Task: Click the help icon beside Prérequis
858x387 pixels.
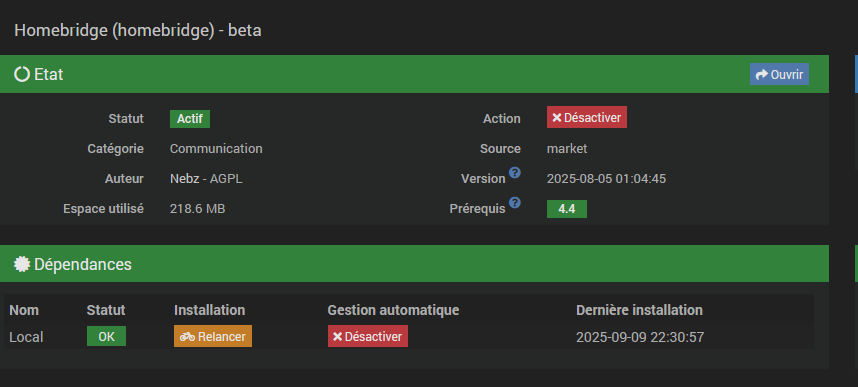Action: (514, 203)
